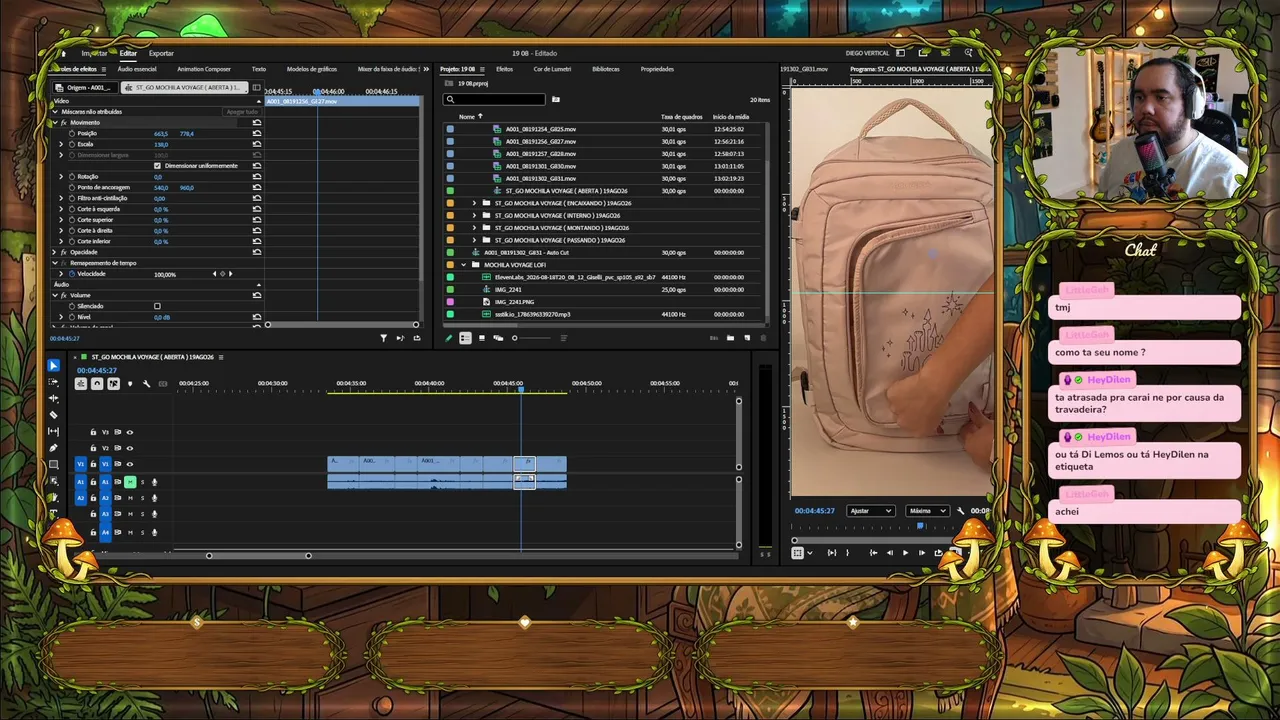Sort project items by Nome column
Screen dimensions: 1280x720
coord(467,117)
